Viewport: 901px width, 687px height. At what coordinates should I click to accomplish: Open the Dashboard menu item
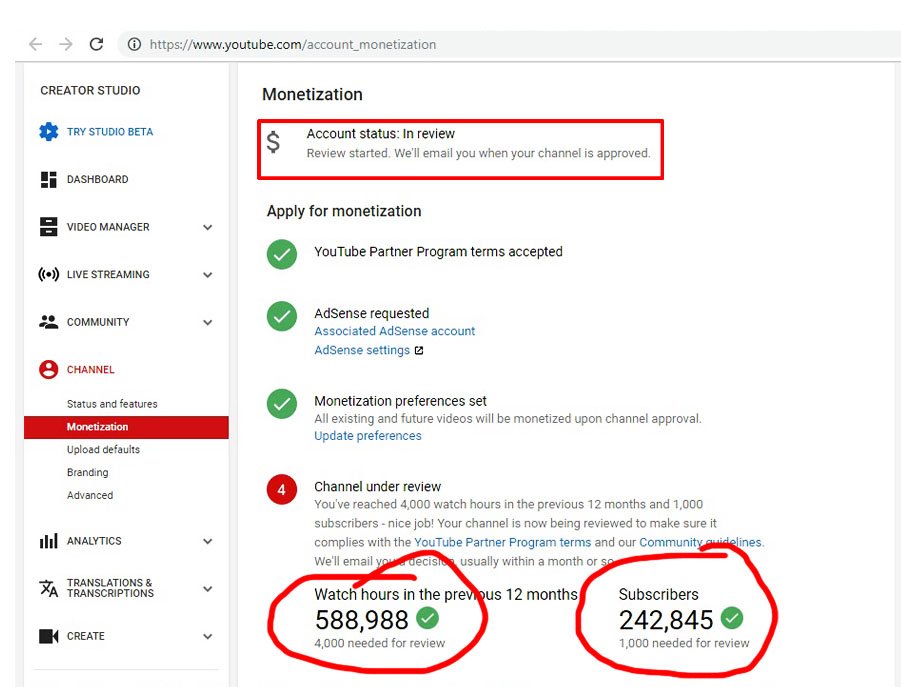[97, 179]
